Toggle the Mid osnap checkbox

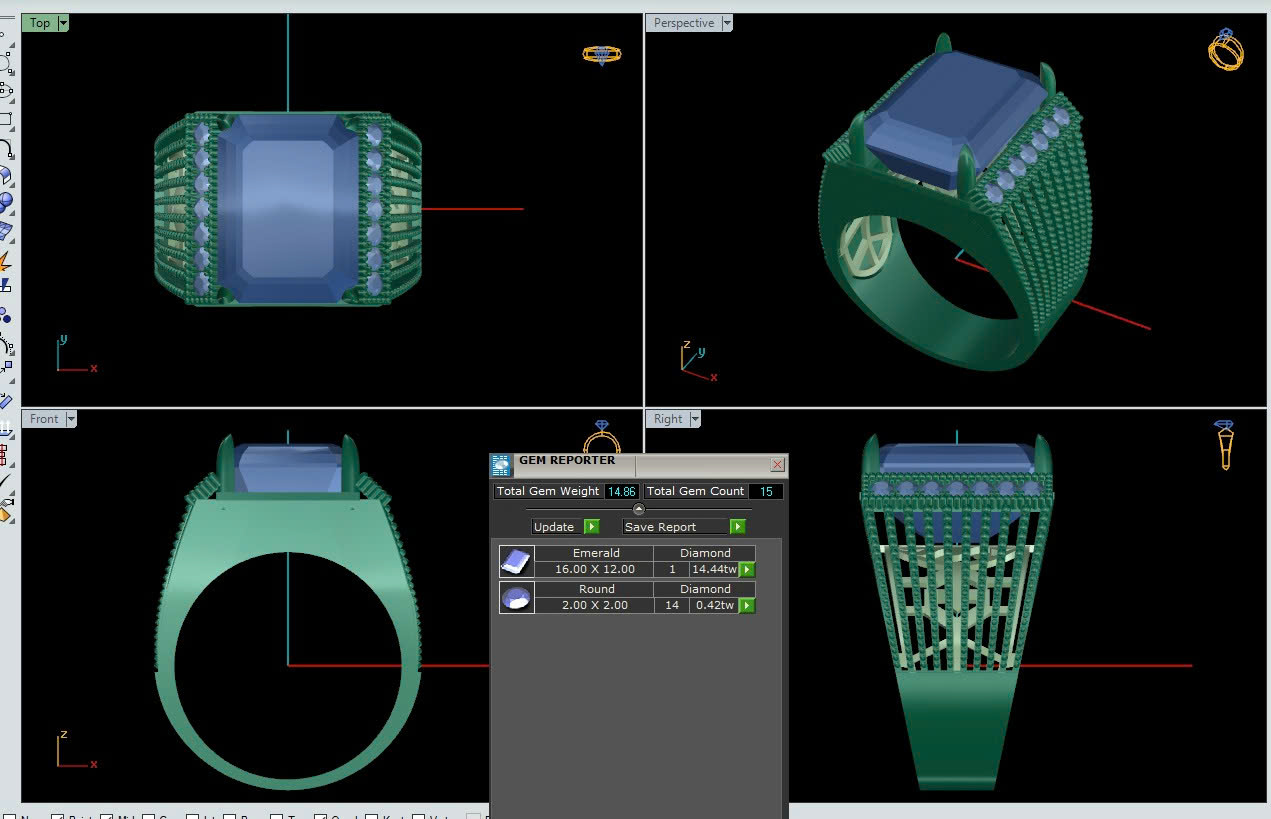(107, 816)
